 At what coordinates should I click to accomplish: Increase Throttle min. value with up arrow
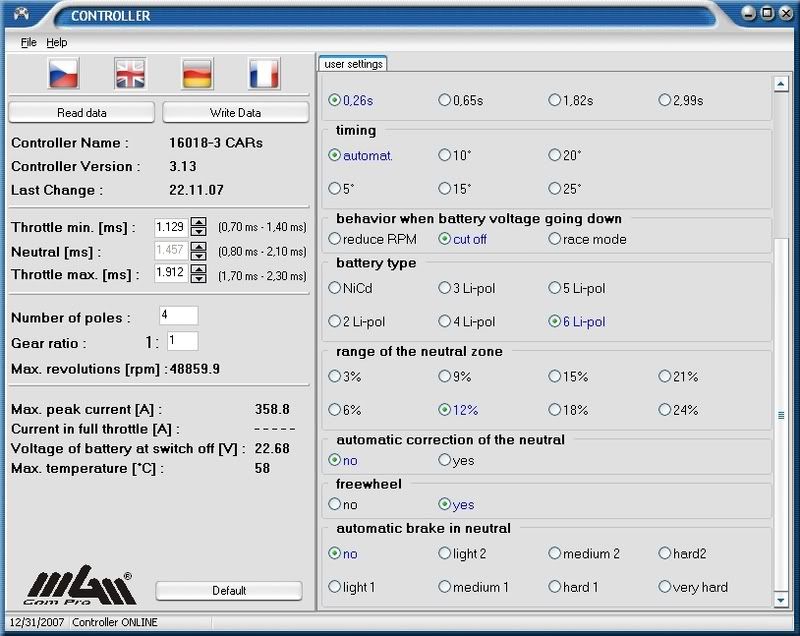(x=198, y=222)
